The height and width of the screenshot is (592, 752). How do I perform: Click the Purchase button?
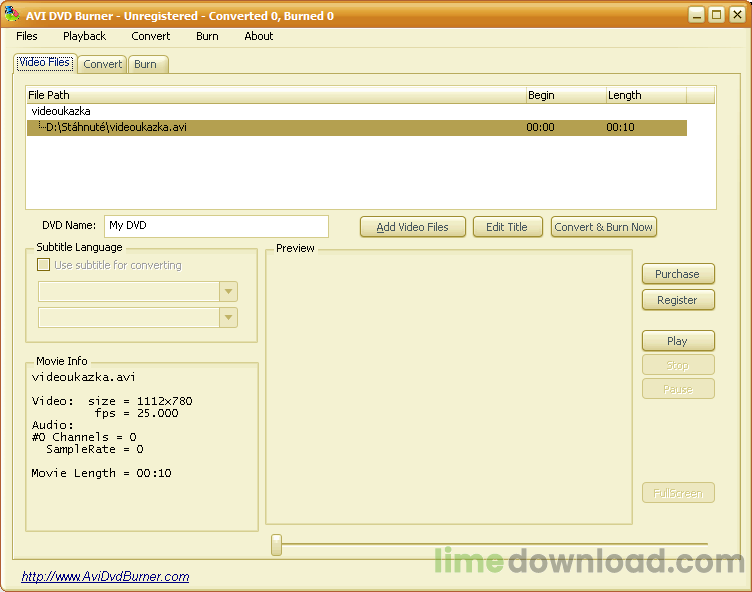677,274
